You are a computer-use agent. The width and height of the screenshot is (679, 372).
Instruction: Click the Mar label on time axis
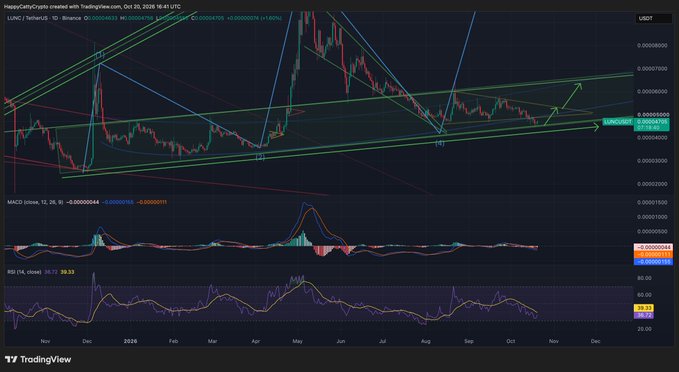point(213,341)
